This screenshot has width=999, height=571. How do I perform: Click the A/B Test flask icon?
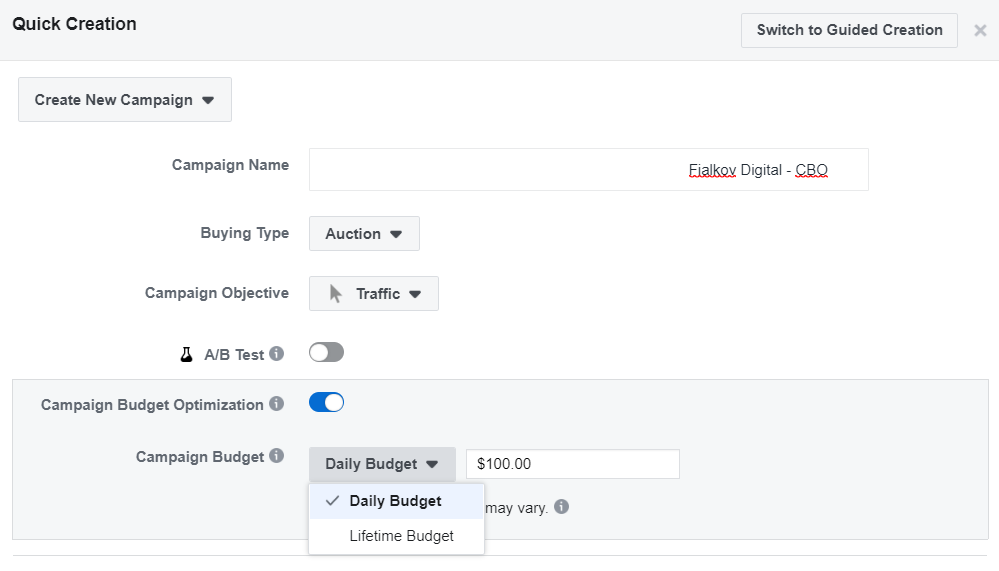pos(186,354)
